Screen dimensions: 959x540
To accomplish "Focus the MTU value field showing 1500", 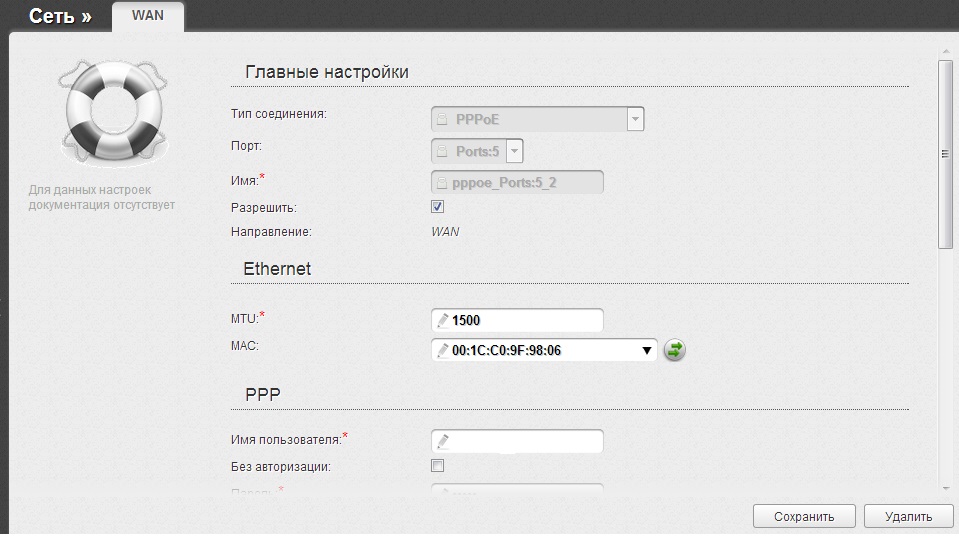I will (x=525, y=321).
